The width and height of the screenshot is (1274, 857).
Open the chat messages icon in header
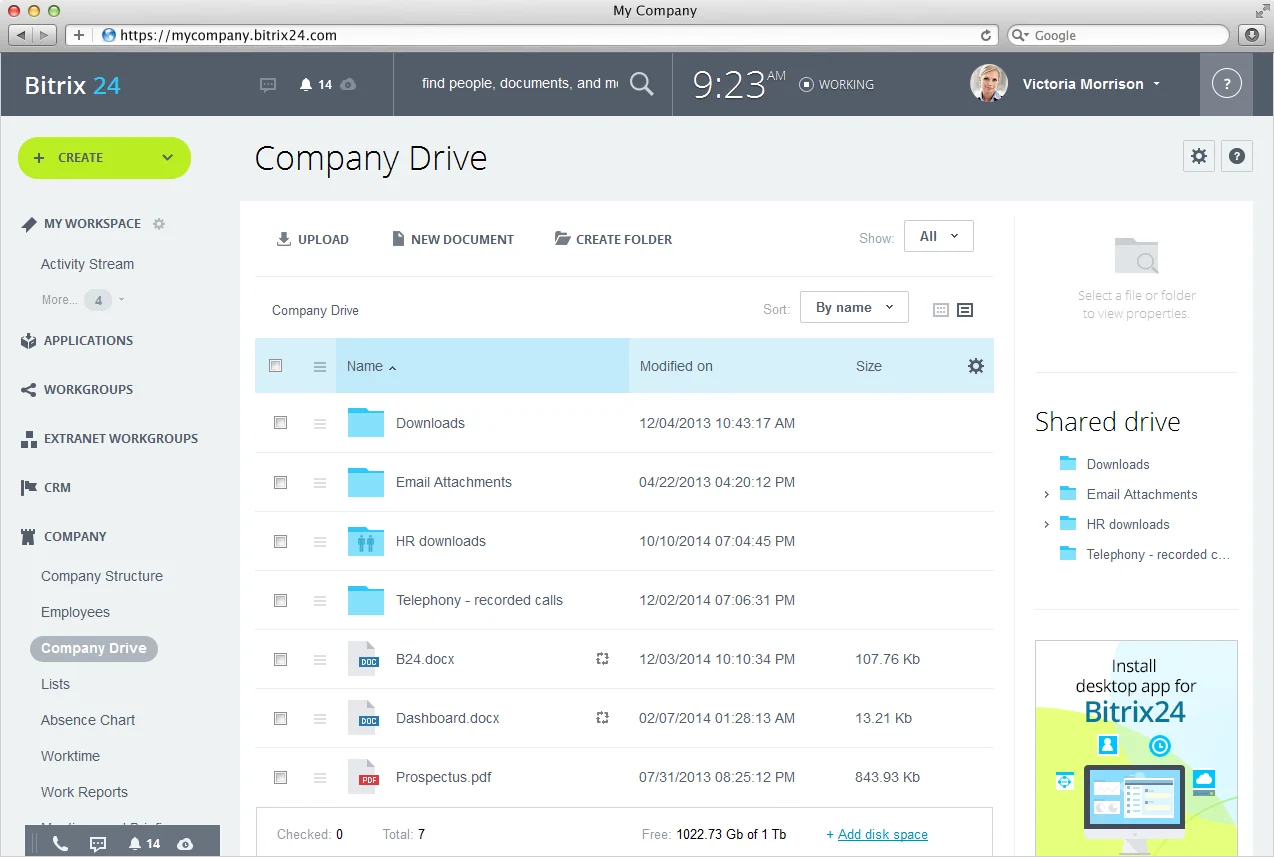pyautogui.click(x=268, y=85)
